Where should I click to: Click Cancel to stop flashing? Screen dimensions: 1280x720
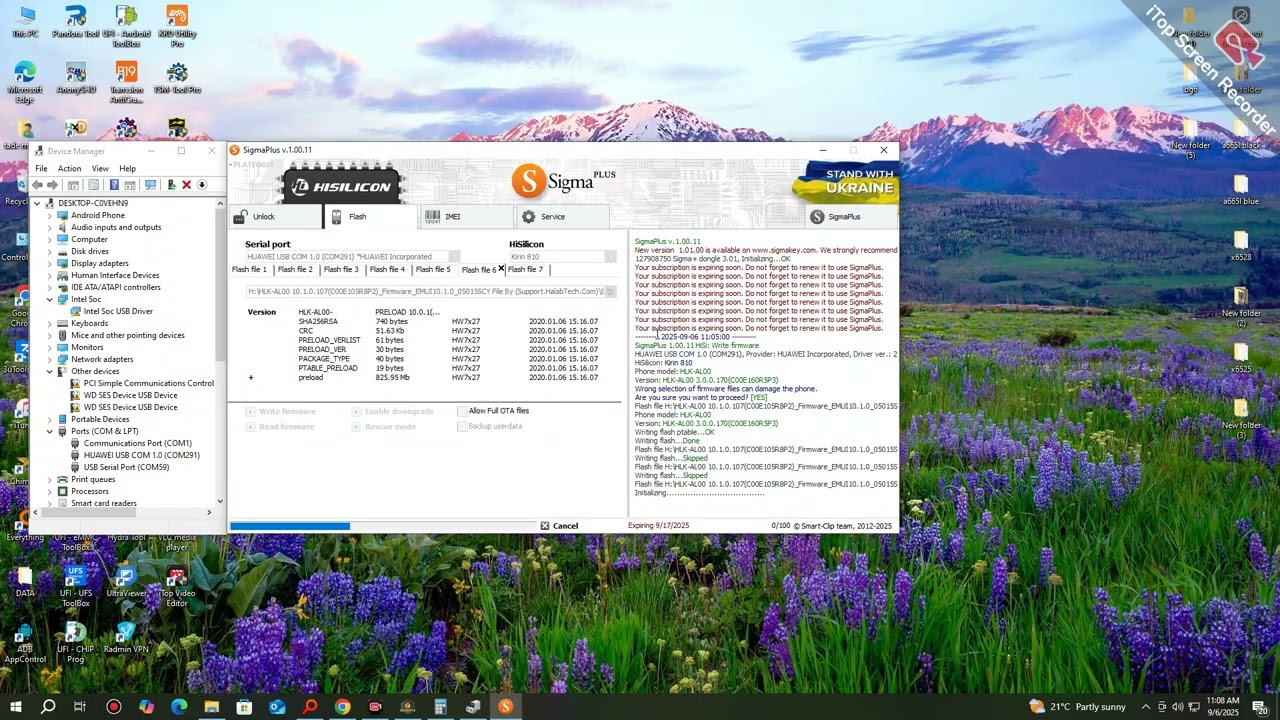[x=559, y=526]
